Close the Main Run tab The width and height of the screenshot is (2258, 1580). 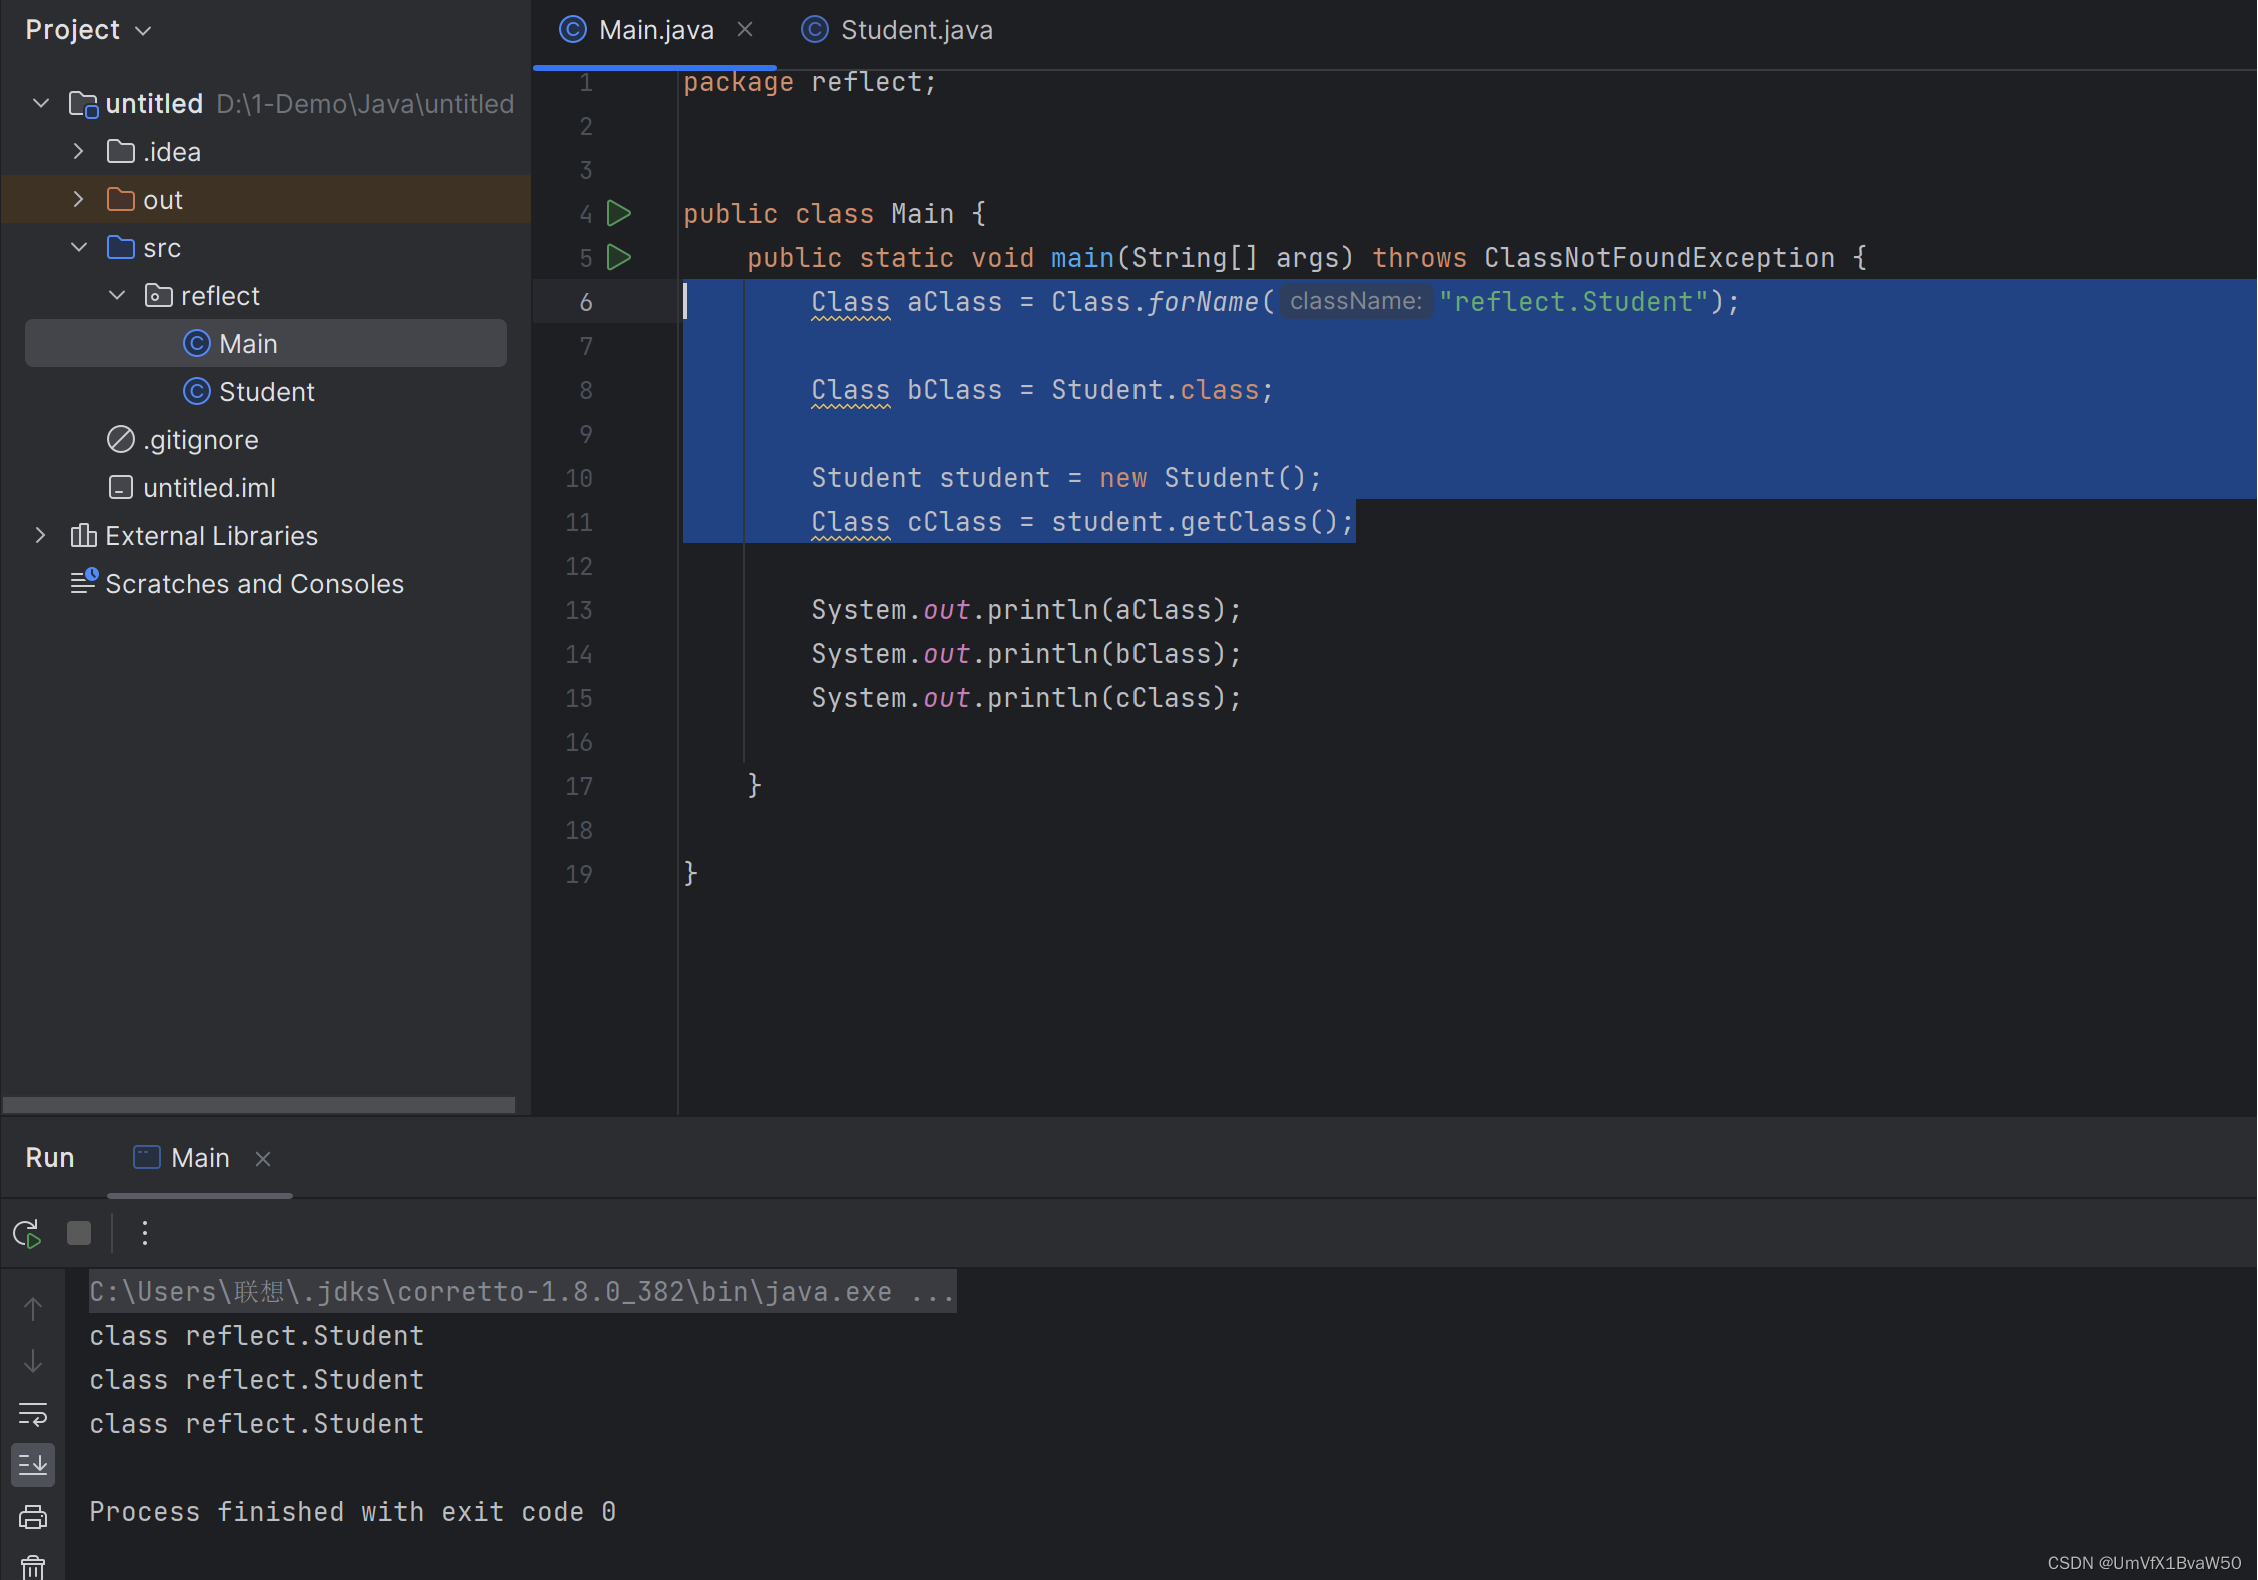point(264,1158)
